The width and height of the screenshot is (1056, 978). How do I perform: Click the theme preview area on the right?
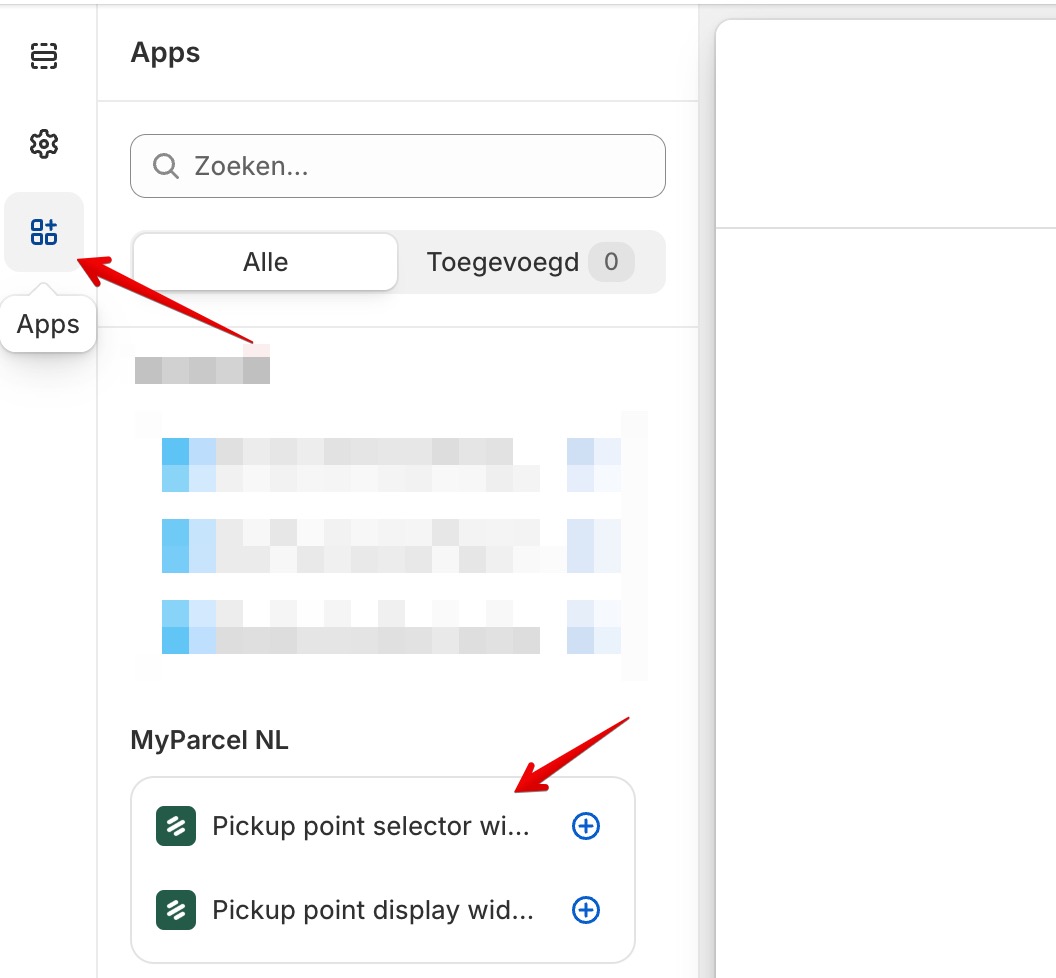890,400
